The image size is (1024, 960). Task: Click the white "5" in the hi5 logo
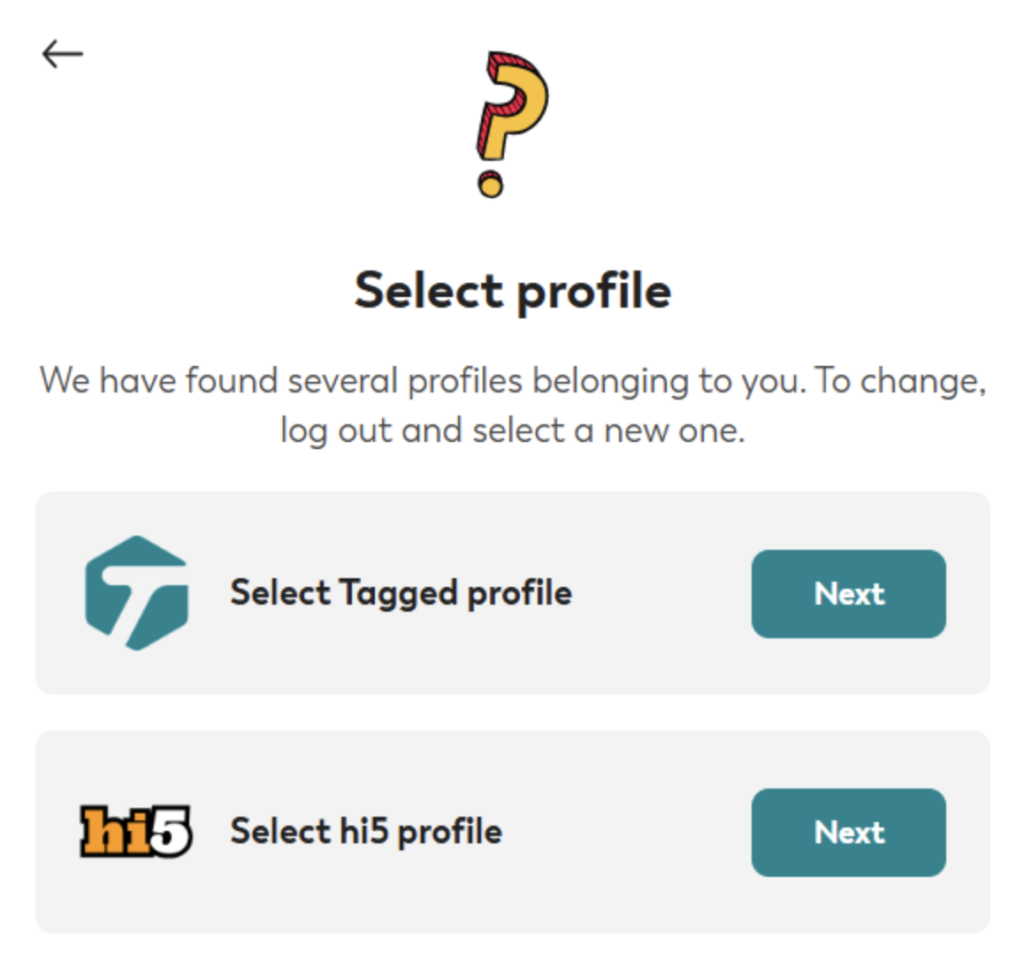[x=171, y=833]
